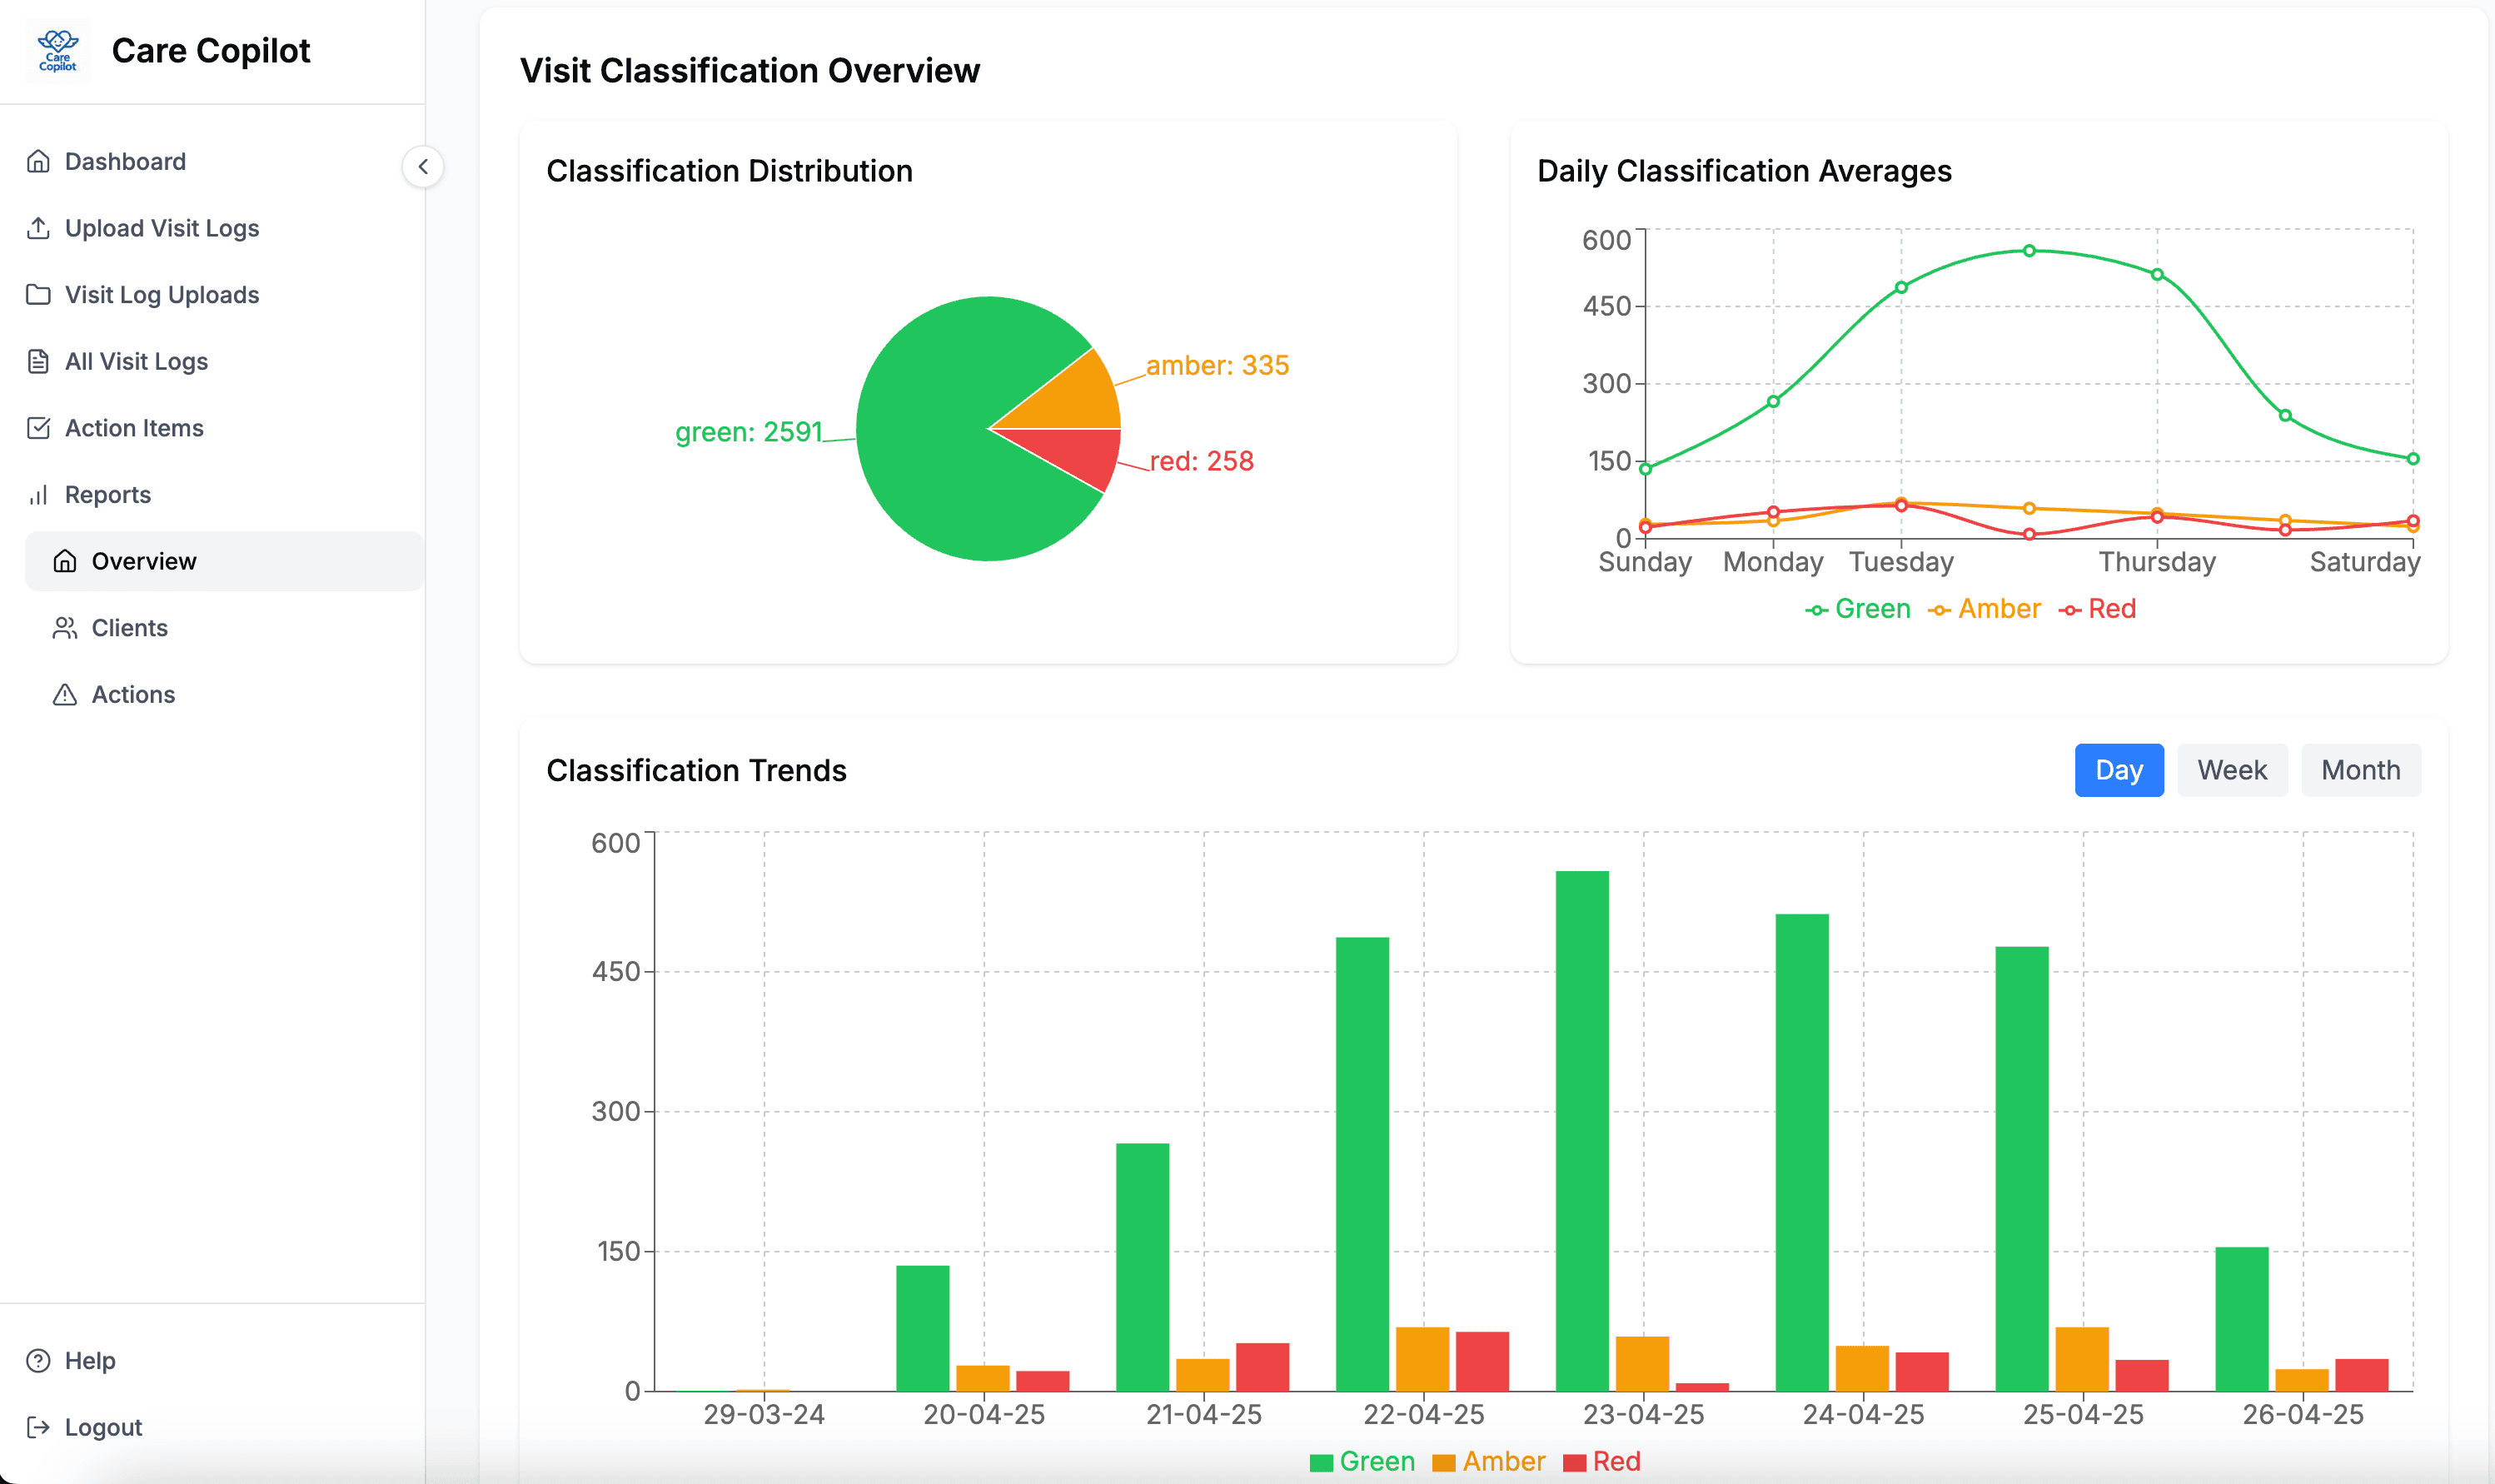Screen dimensions: 2495x1484
Task: Switch trends view to Month
Action: click(x=2360, y=770)
